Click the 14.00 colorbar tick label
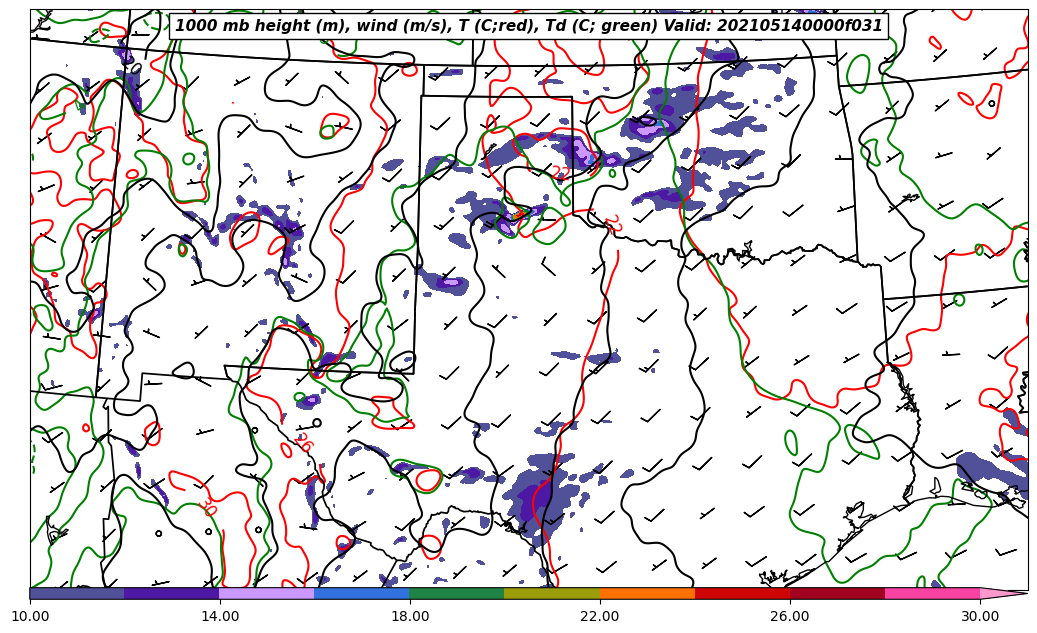The image size is (1037, 633). (220, 616)
